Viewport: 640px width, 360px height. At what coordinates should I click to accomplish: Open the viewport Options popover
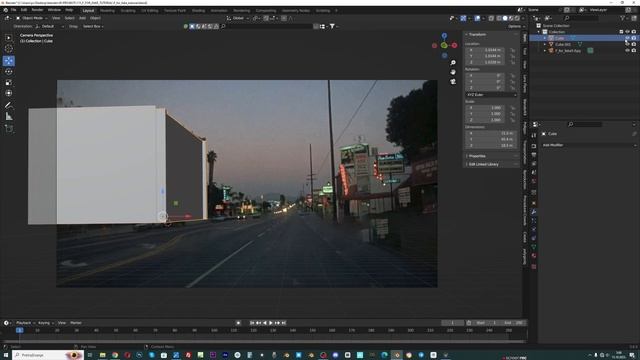(x=516, y=27)
